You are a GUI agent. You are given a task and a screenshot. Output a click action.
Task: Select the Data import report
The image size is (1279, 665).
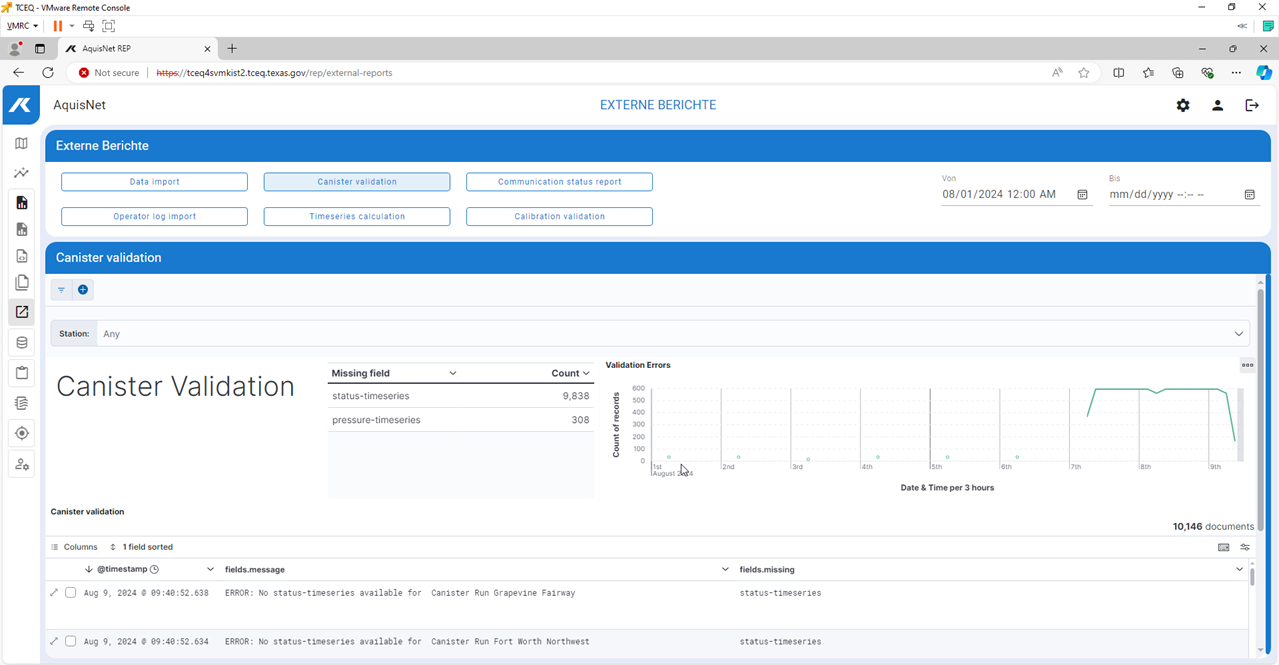154,182
